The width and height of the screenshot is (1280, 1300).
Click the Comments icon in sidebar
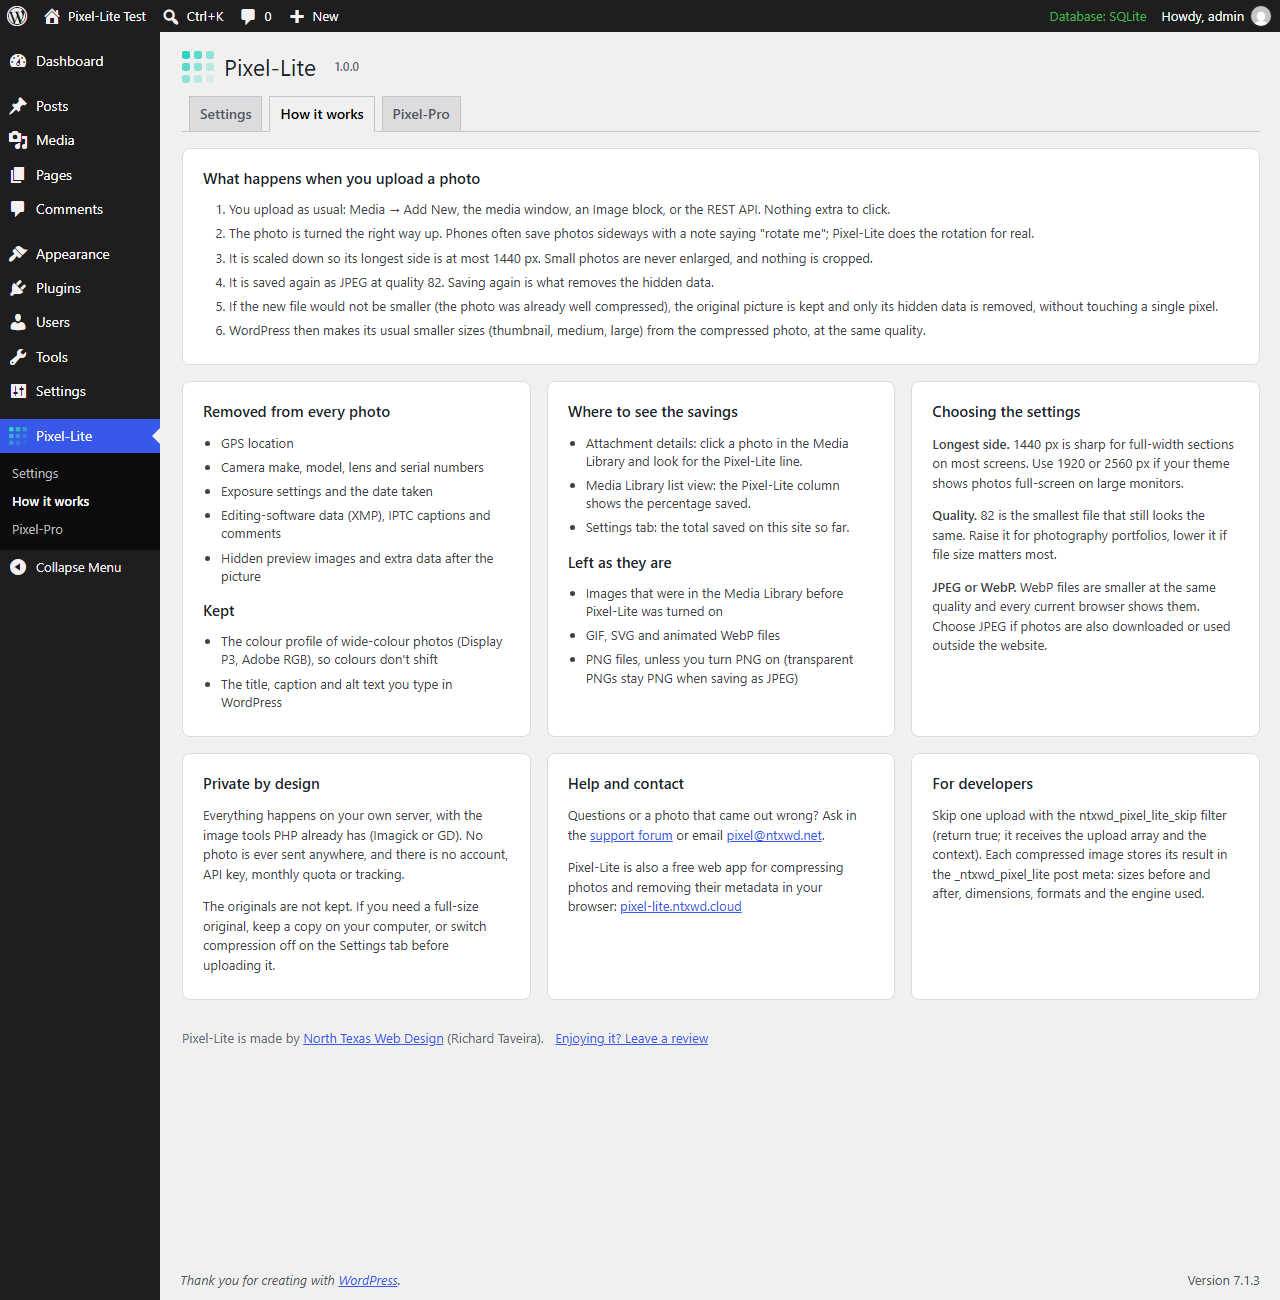pyautogui.click(x=18, y=209)
